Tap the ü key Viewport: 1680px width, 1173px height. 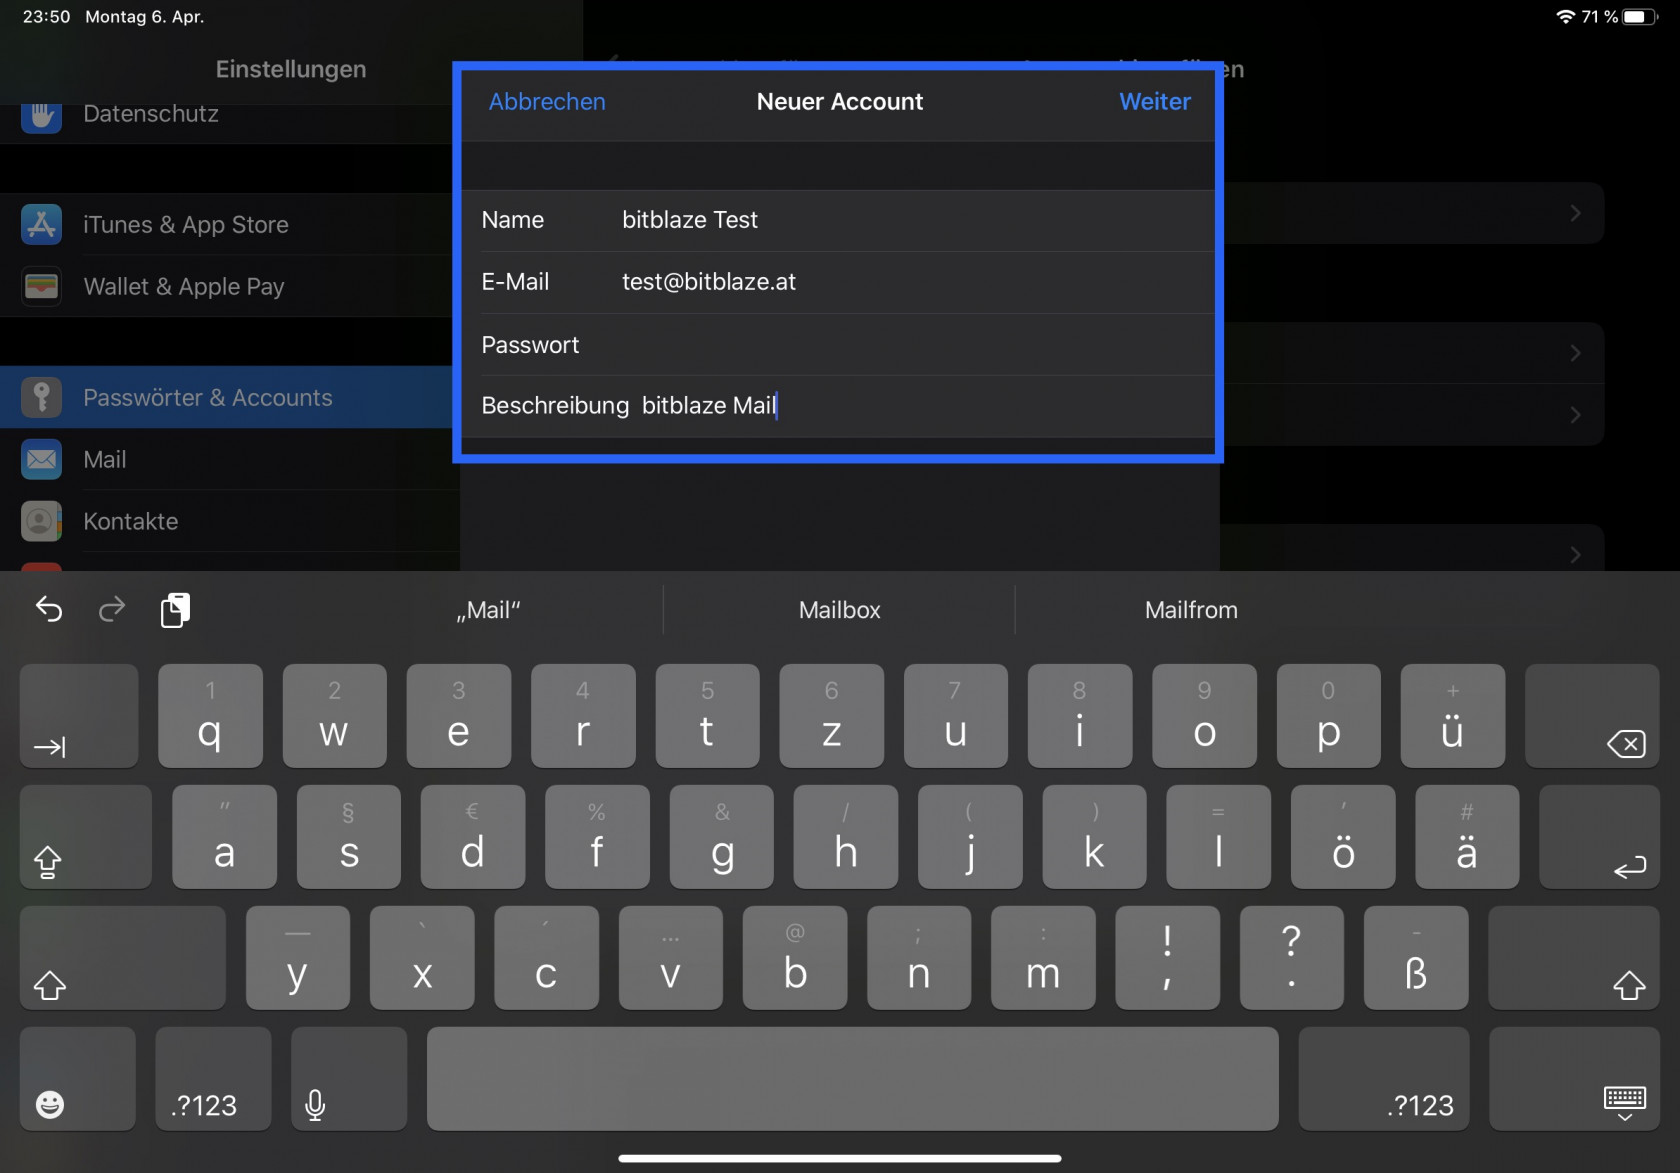click(1452, 716)
